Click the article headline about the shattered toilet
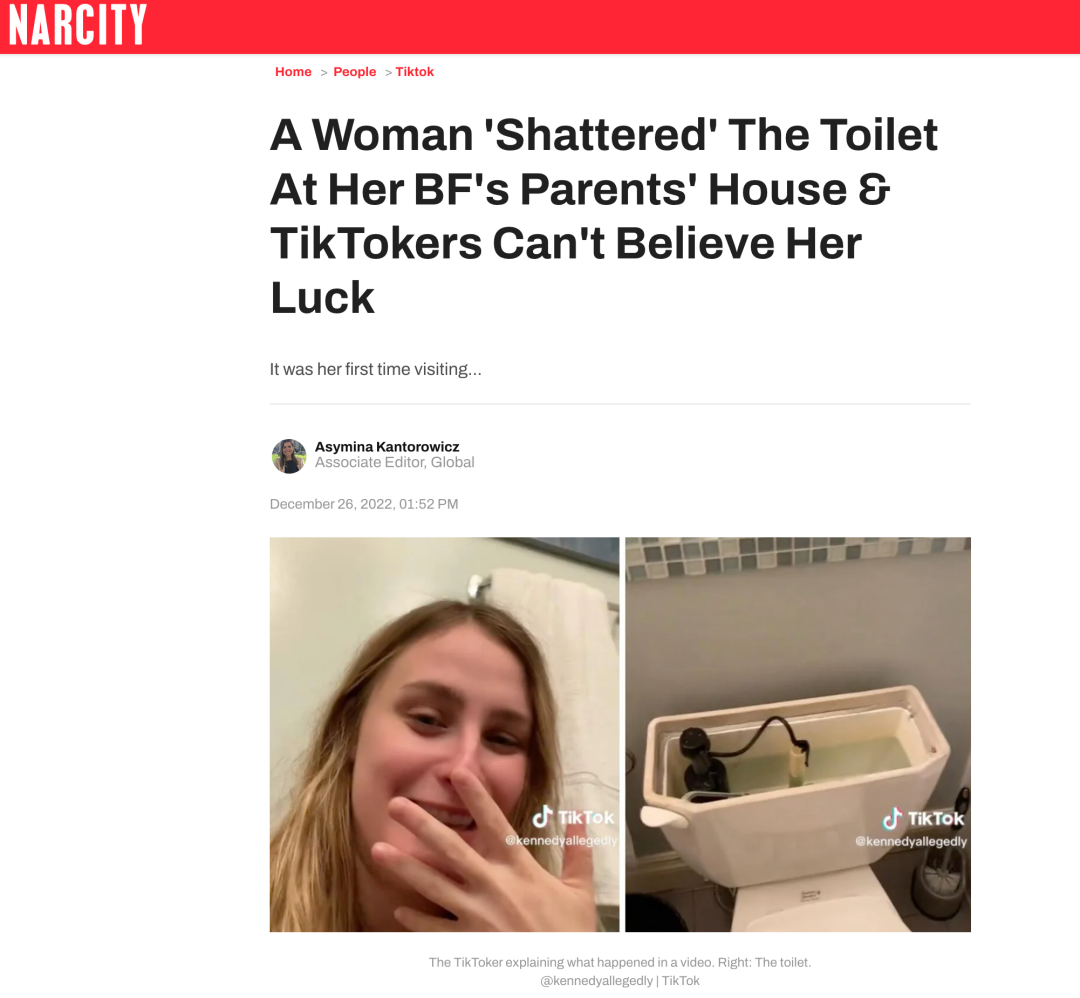Screen dimensions: 1080x998 pos(603,216)
